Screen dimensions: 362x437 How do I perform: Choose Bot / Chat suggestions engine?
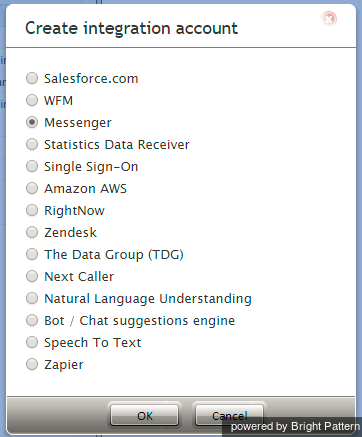[32, 320]
